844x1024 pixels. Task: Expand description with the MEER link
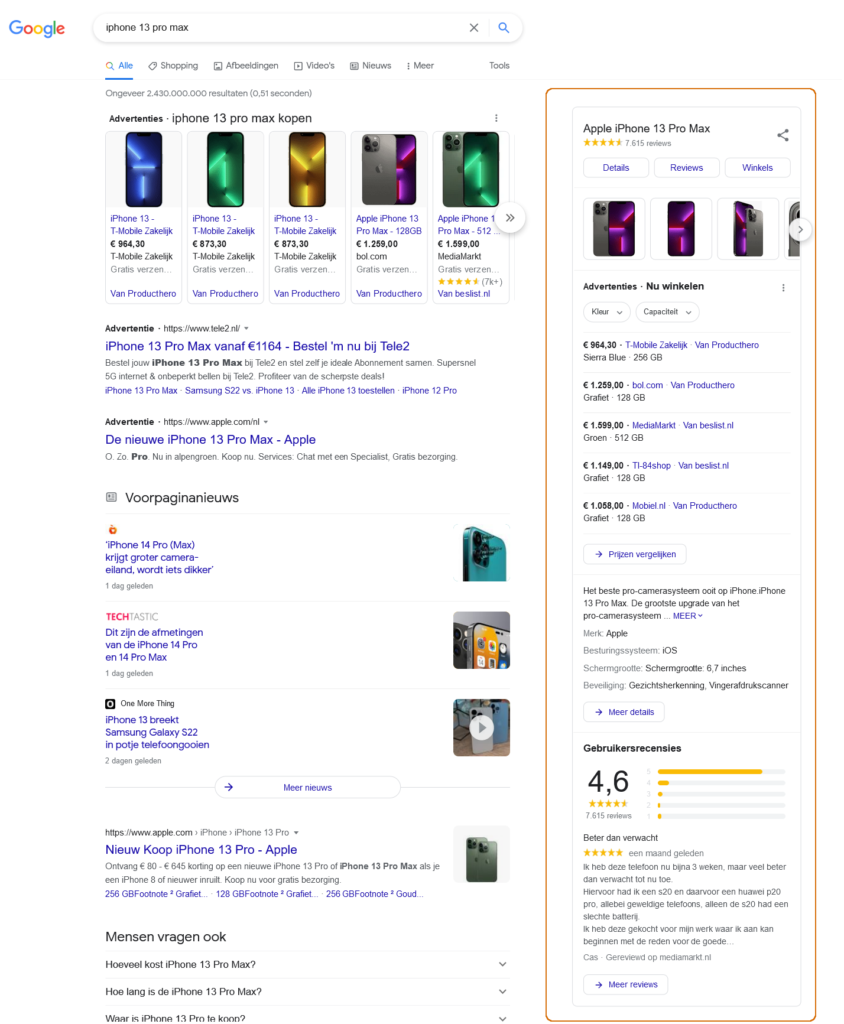click(687, 616)
